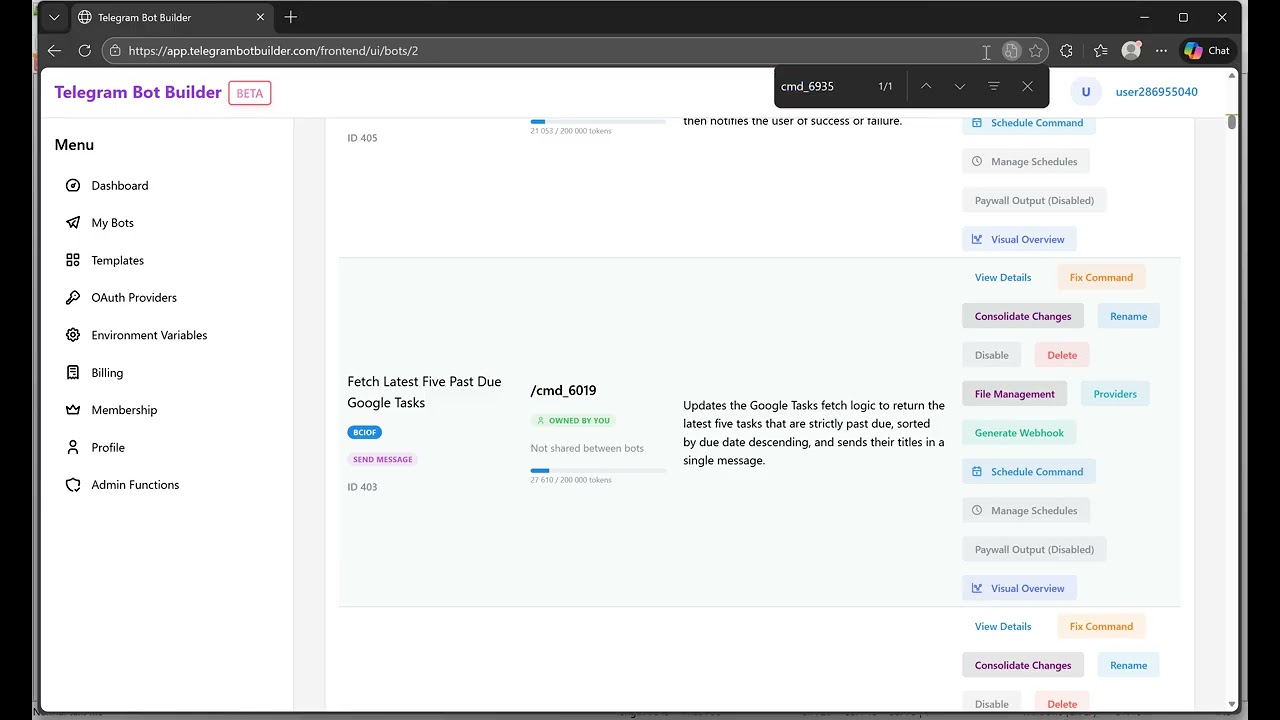The height and width of the screenshot is (720, 1280).
Task: Click the find-in-page search field
Action: [823, 87]
